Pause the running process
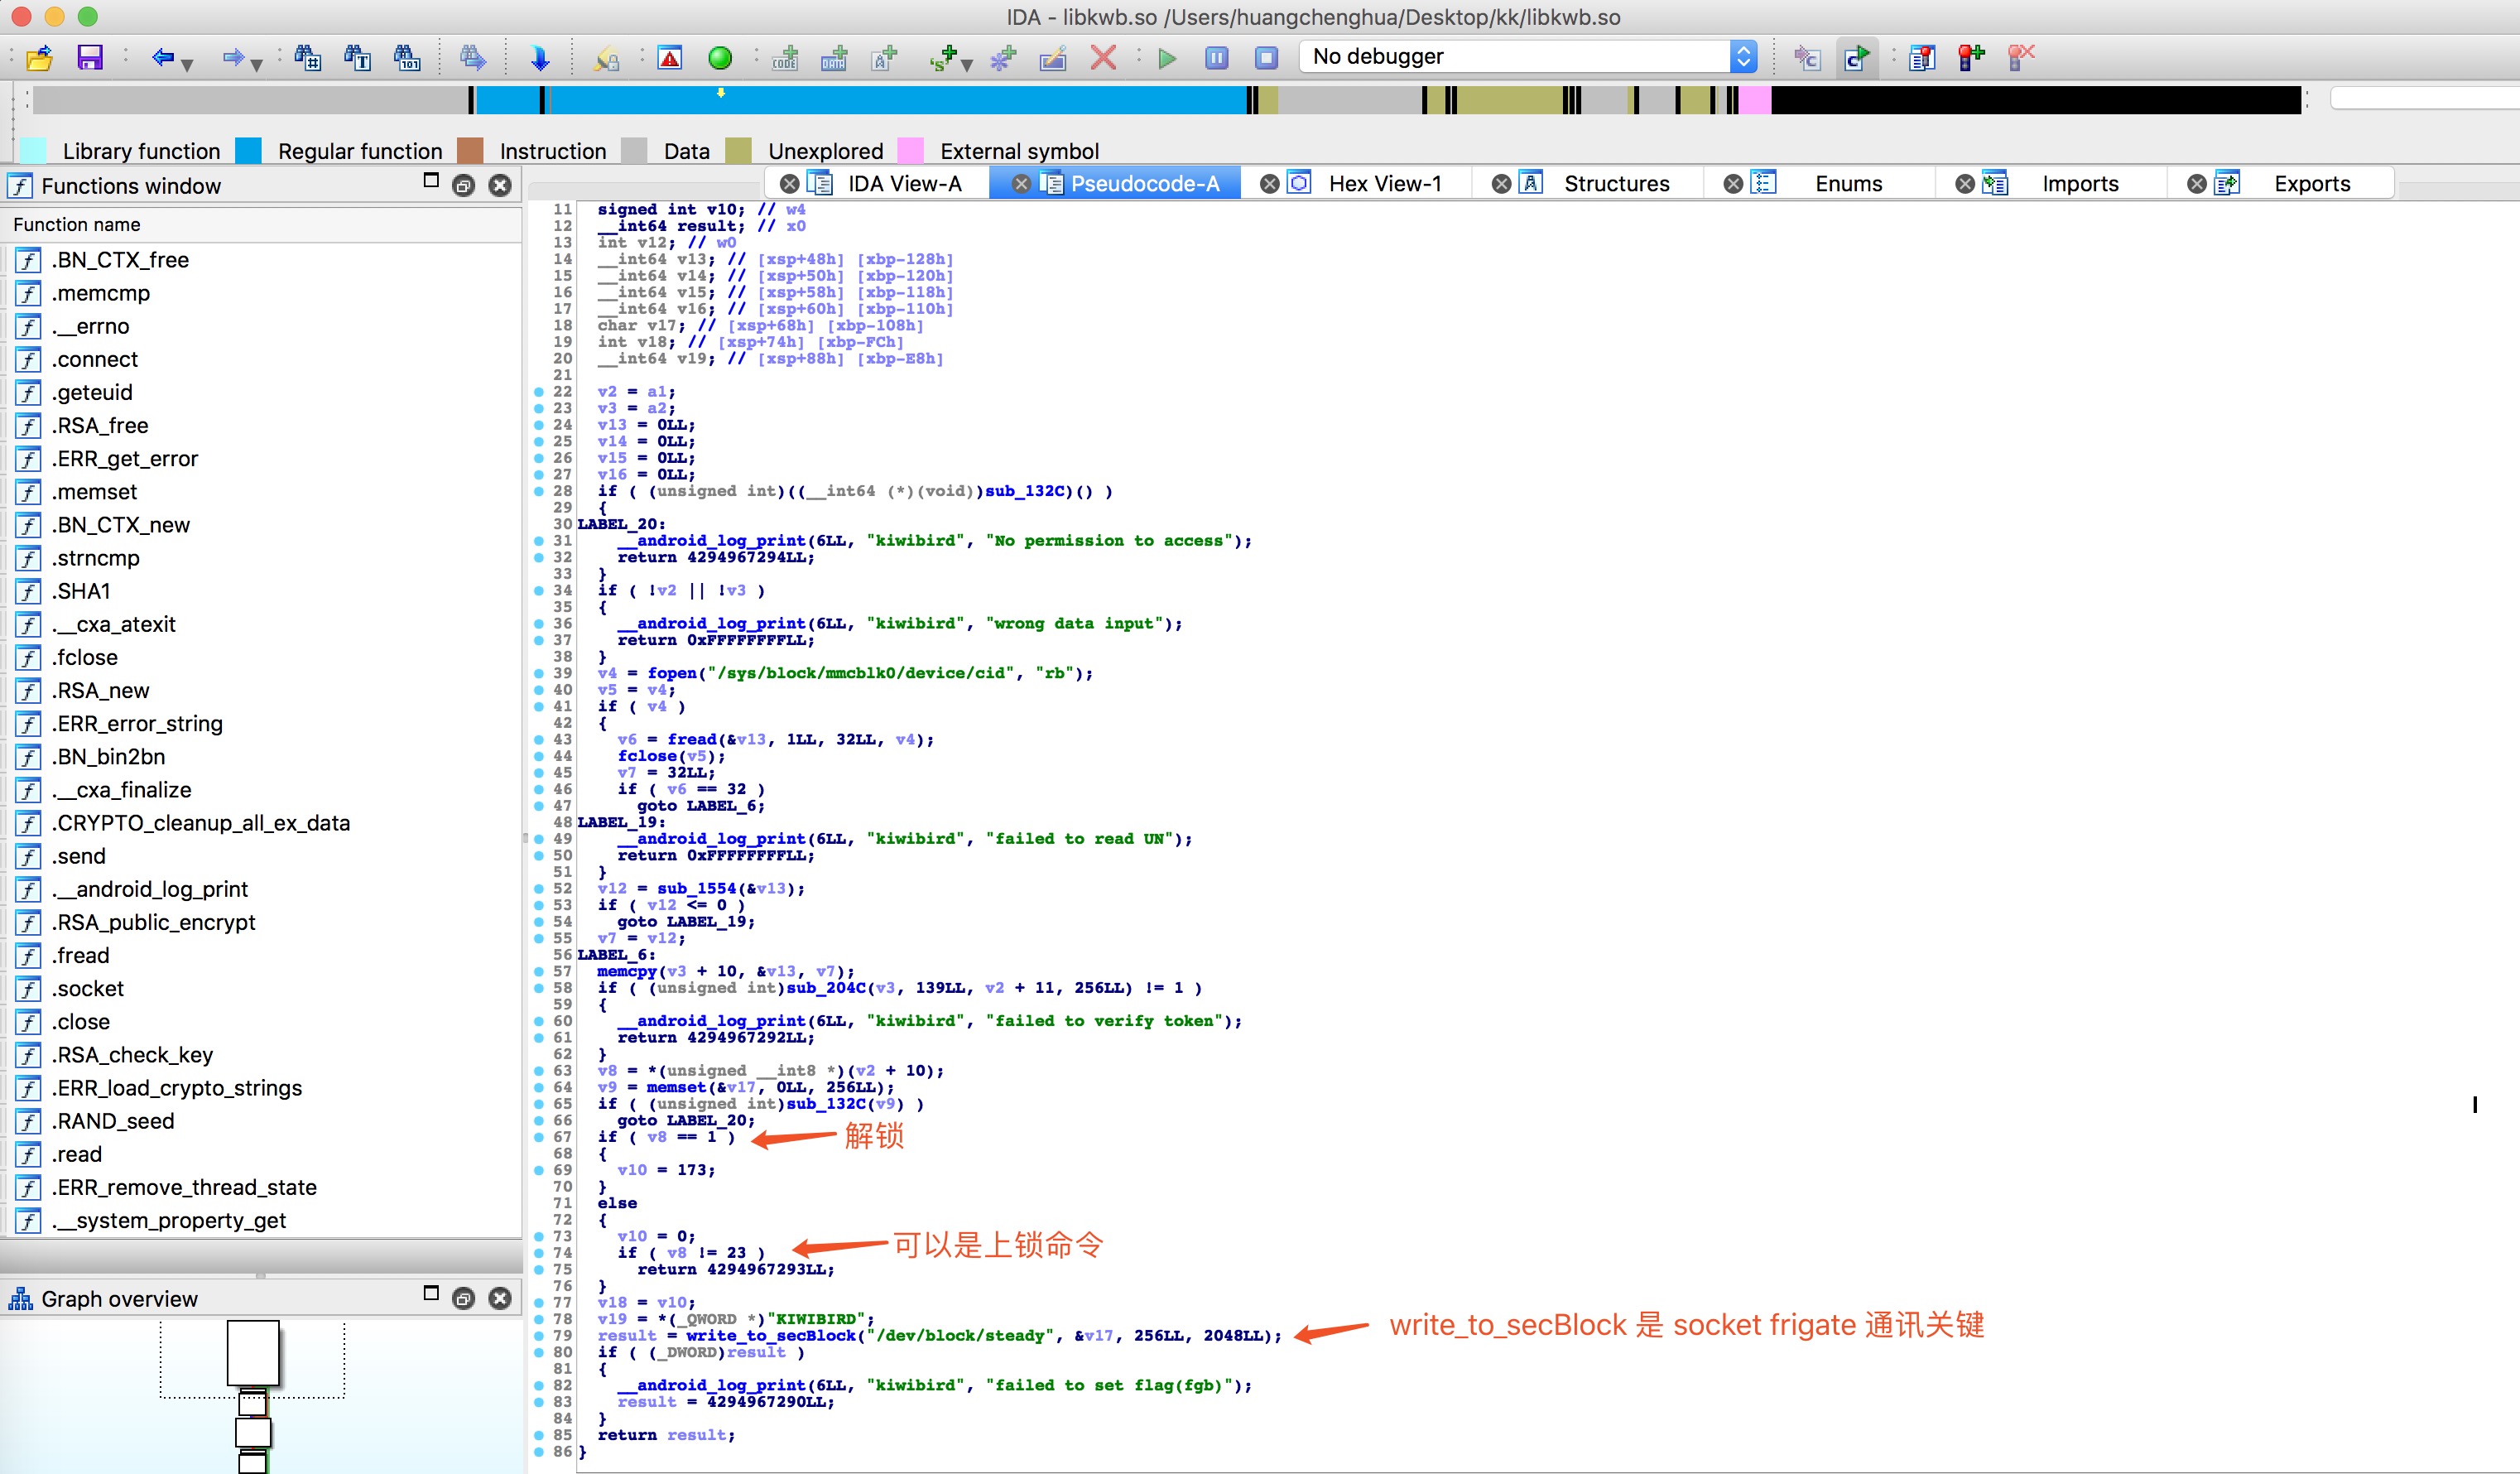This screenshot has height=1474, width=2520. (x=1216, y=58)
